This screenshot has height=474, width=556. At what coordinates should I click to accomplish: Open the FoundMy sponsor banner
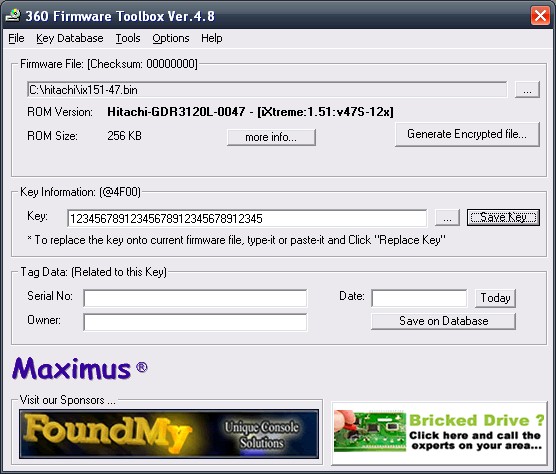pyautogui.click(x=169, y=434)
